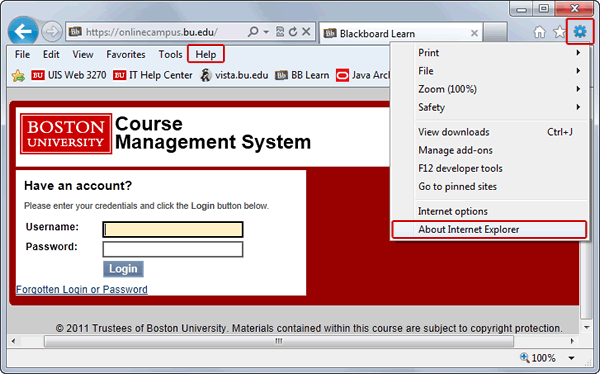Click horizontal scrollbar right arrow
The height and width of the screenshot is (374, 600).
pos(572,341)
